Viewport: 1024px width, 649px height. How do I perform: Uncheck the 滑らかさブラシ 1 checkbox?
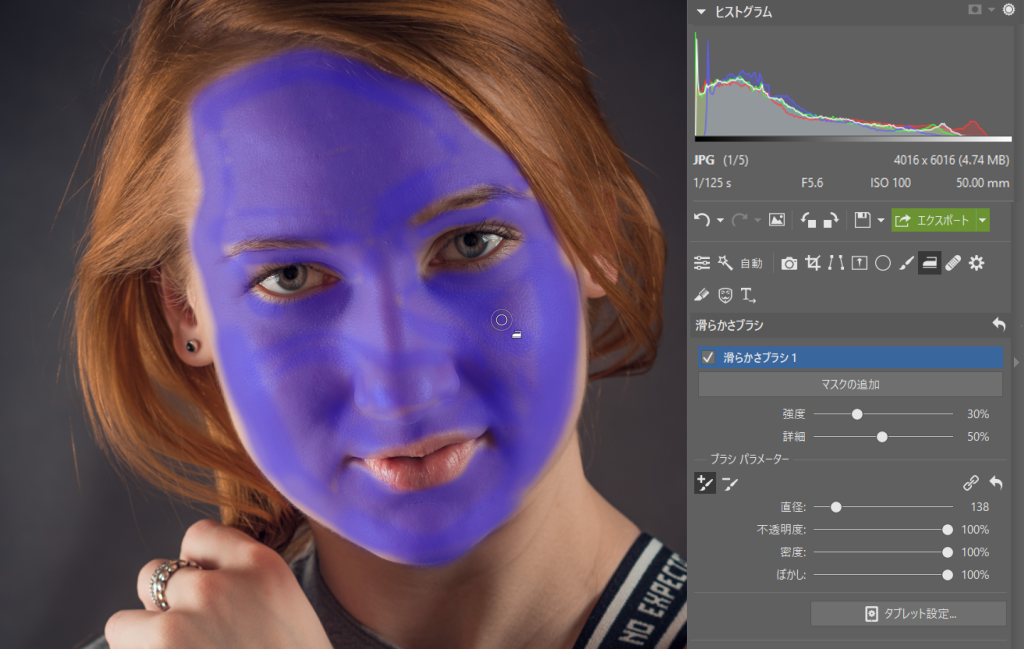pyautogui.click(x=708, y=357)
